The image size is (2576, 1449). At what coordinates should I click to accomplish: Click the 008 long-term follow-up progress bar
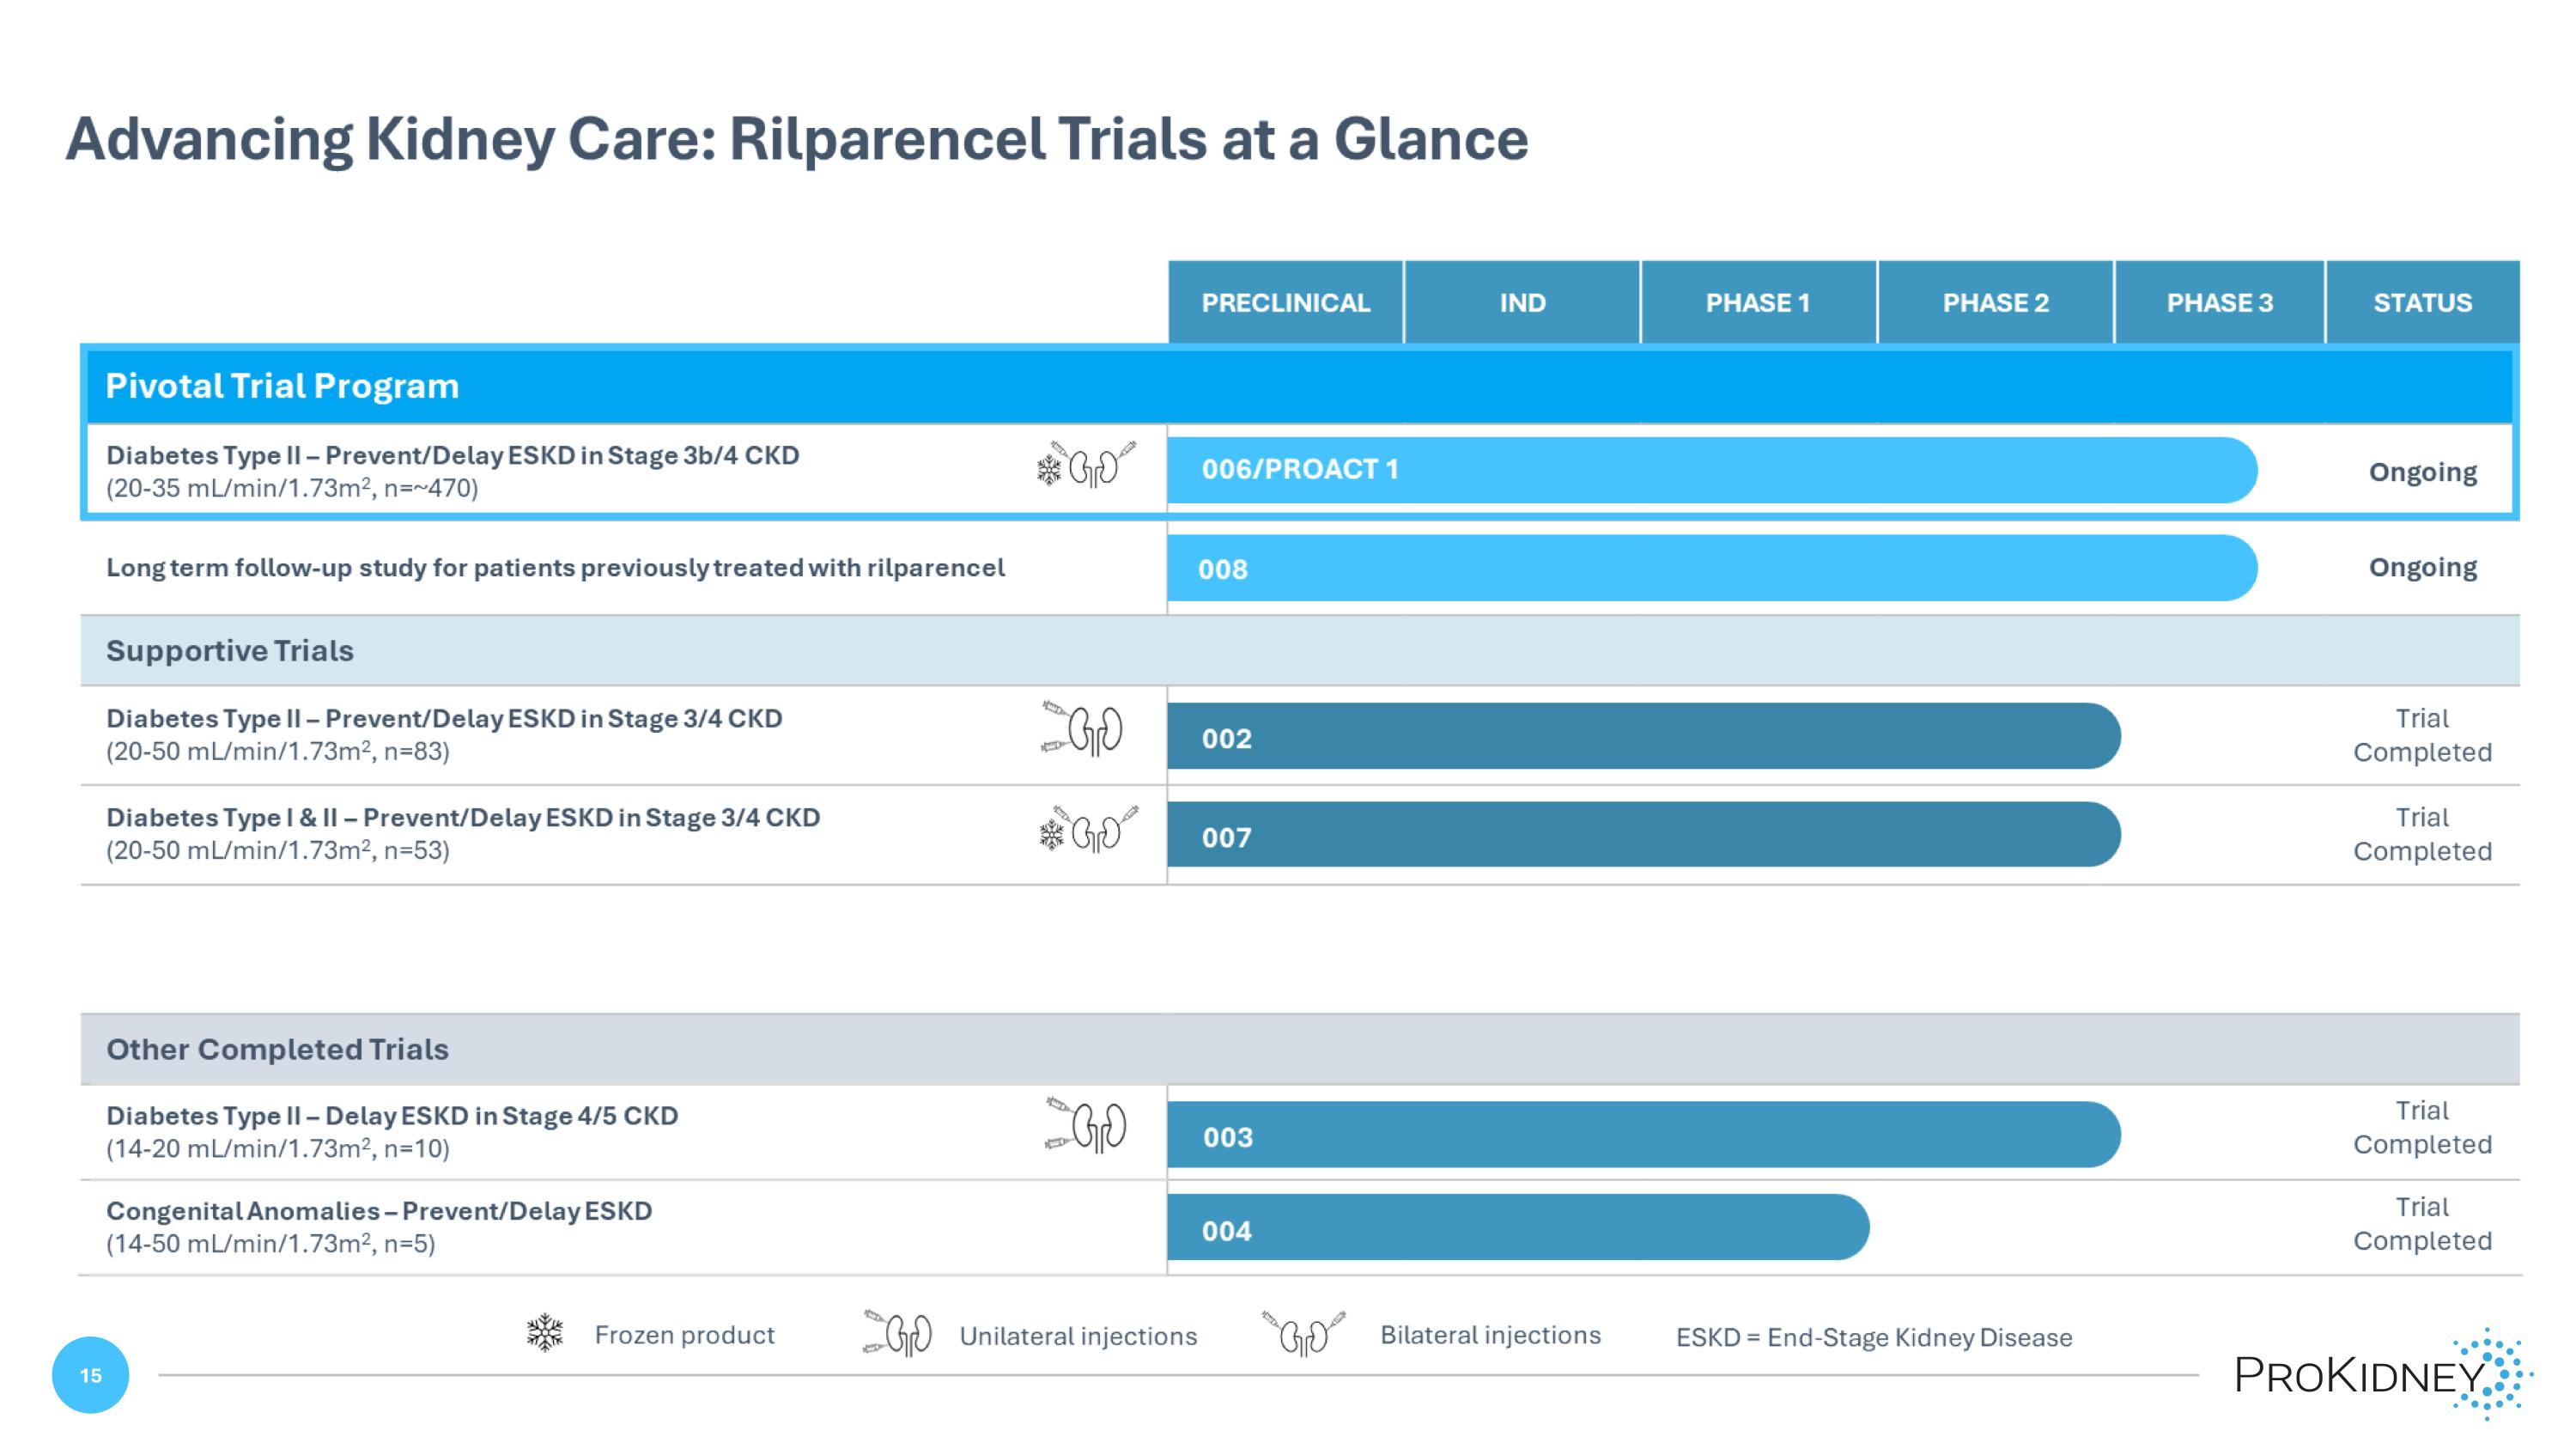[x=1710, y=568]
